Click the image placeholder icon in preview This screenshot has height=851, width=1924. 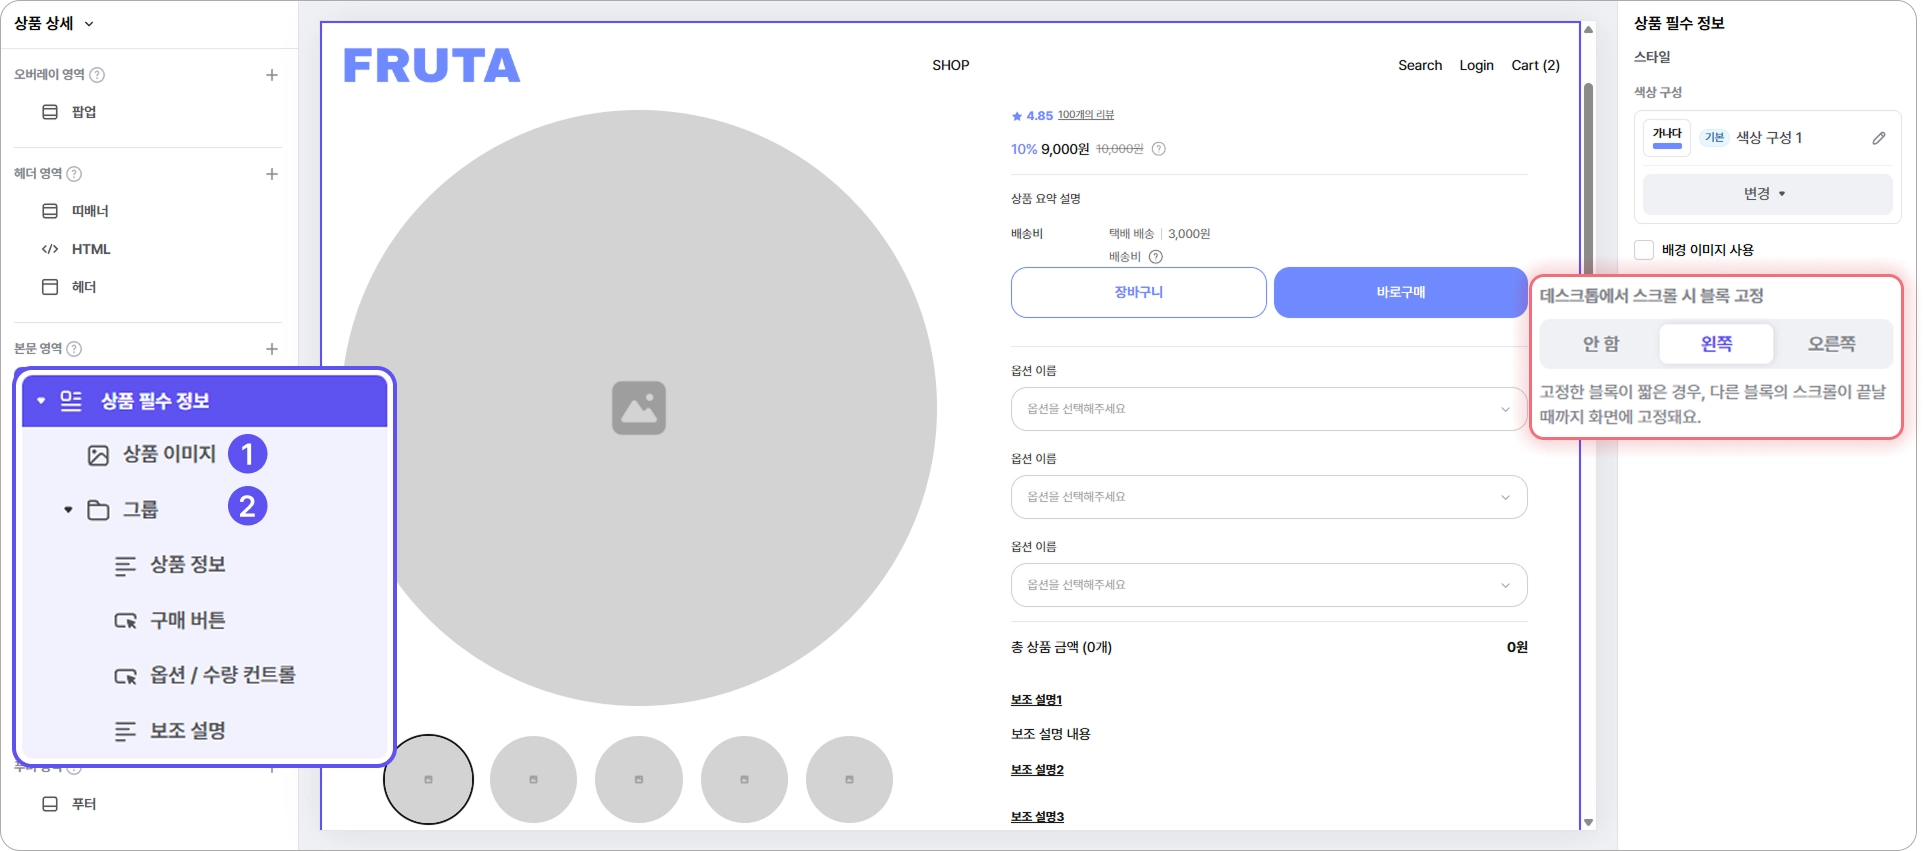pos(639,408)
